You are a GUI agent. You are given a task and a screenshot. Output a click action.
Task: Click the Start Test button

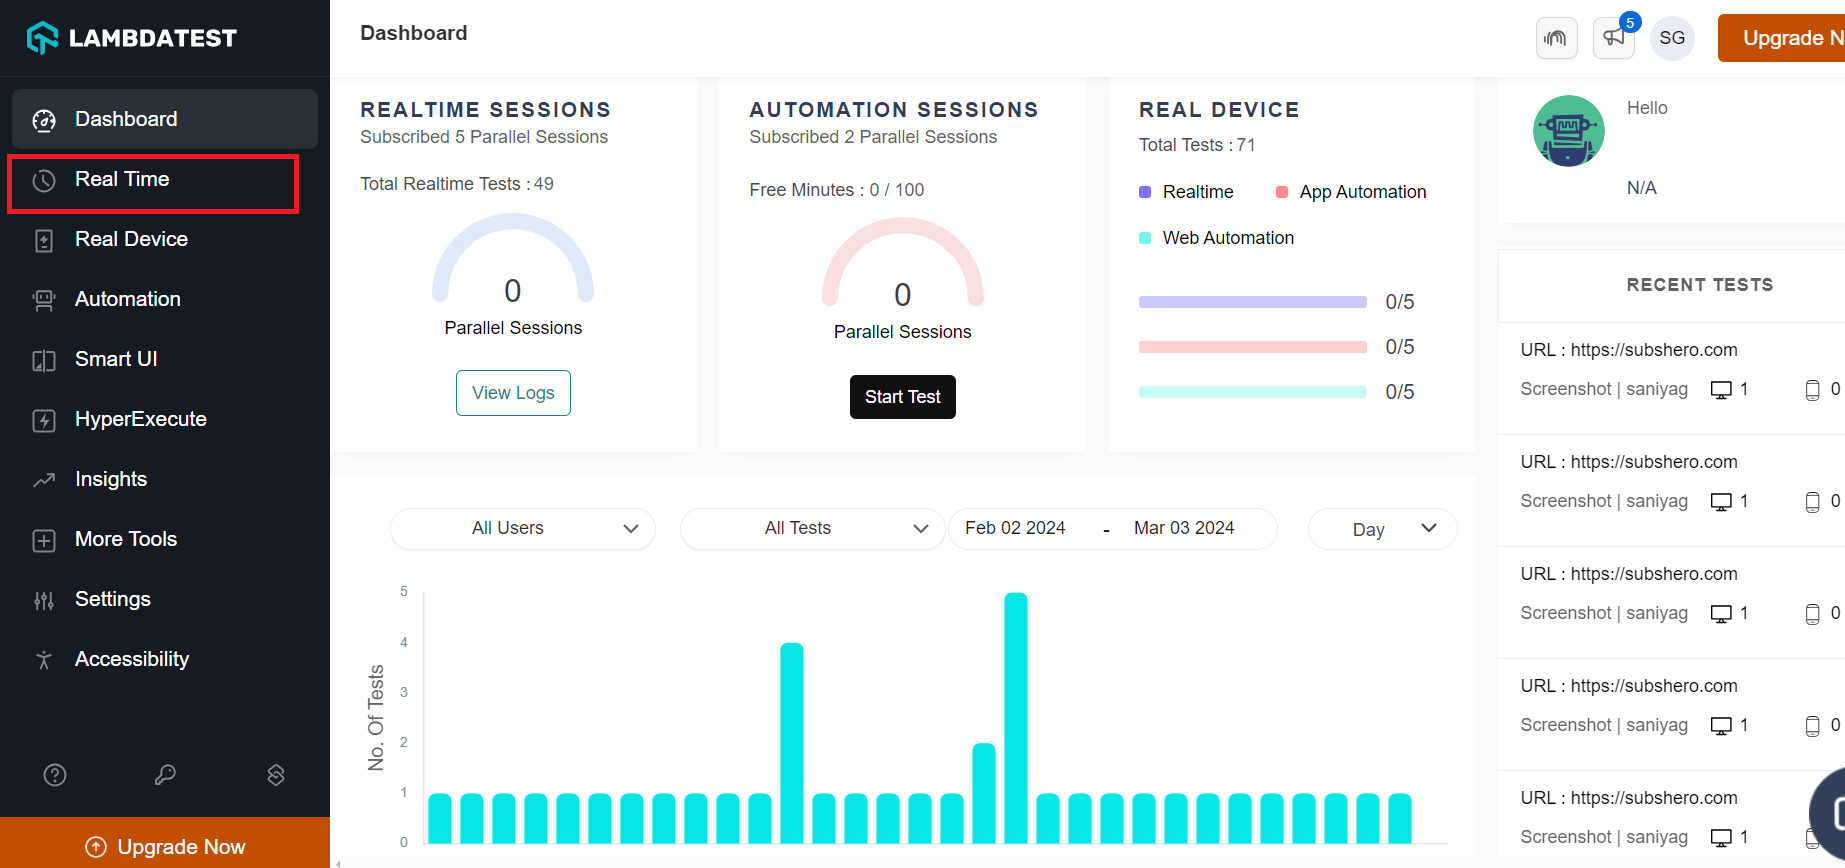902,397
